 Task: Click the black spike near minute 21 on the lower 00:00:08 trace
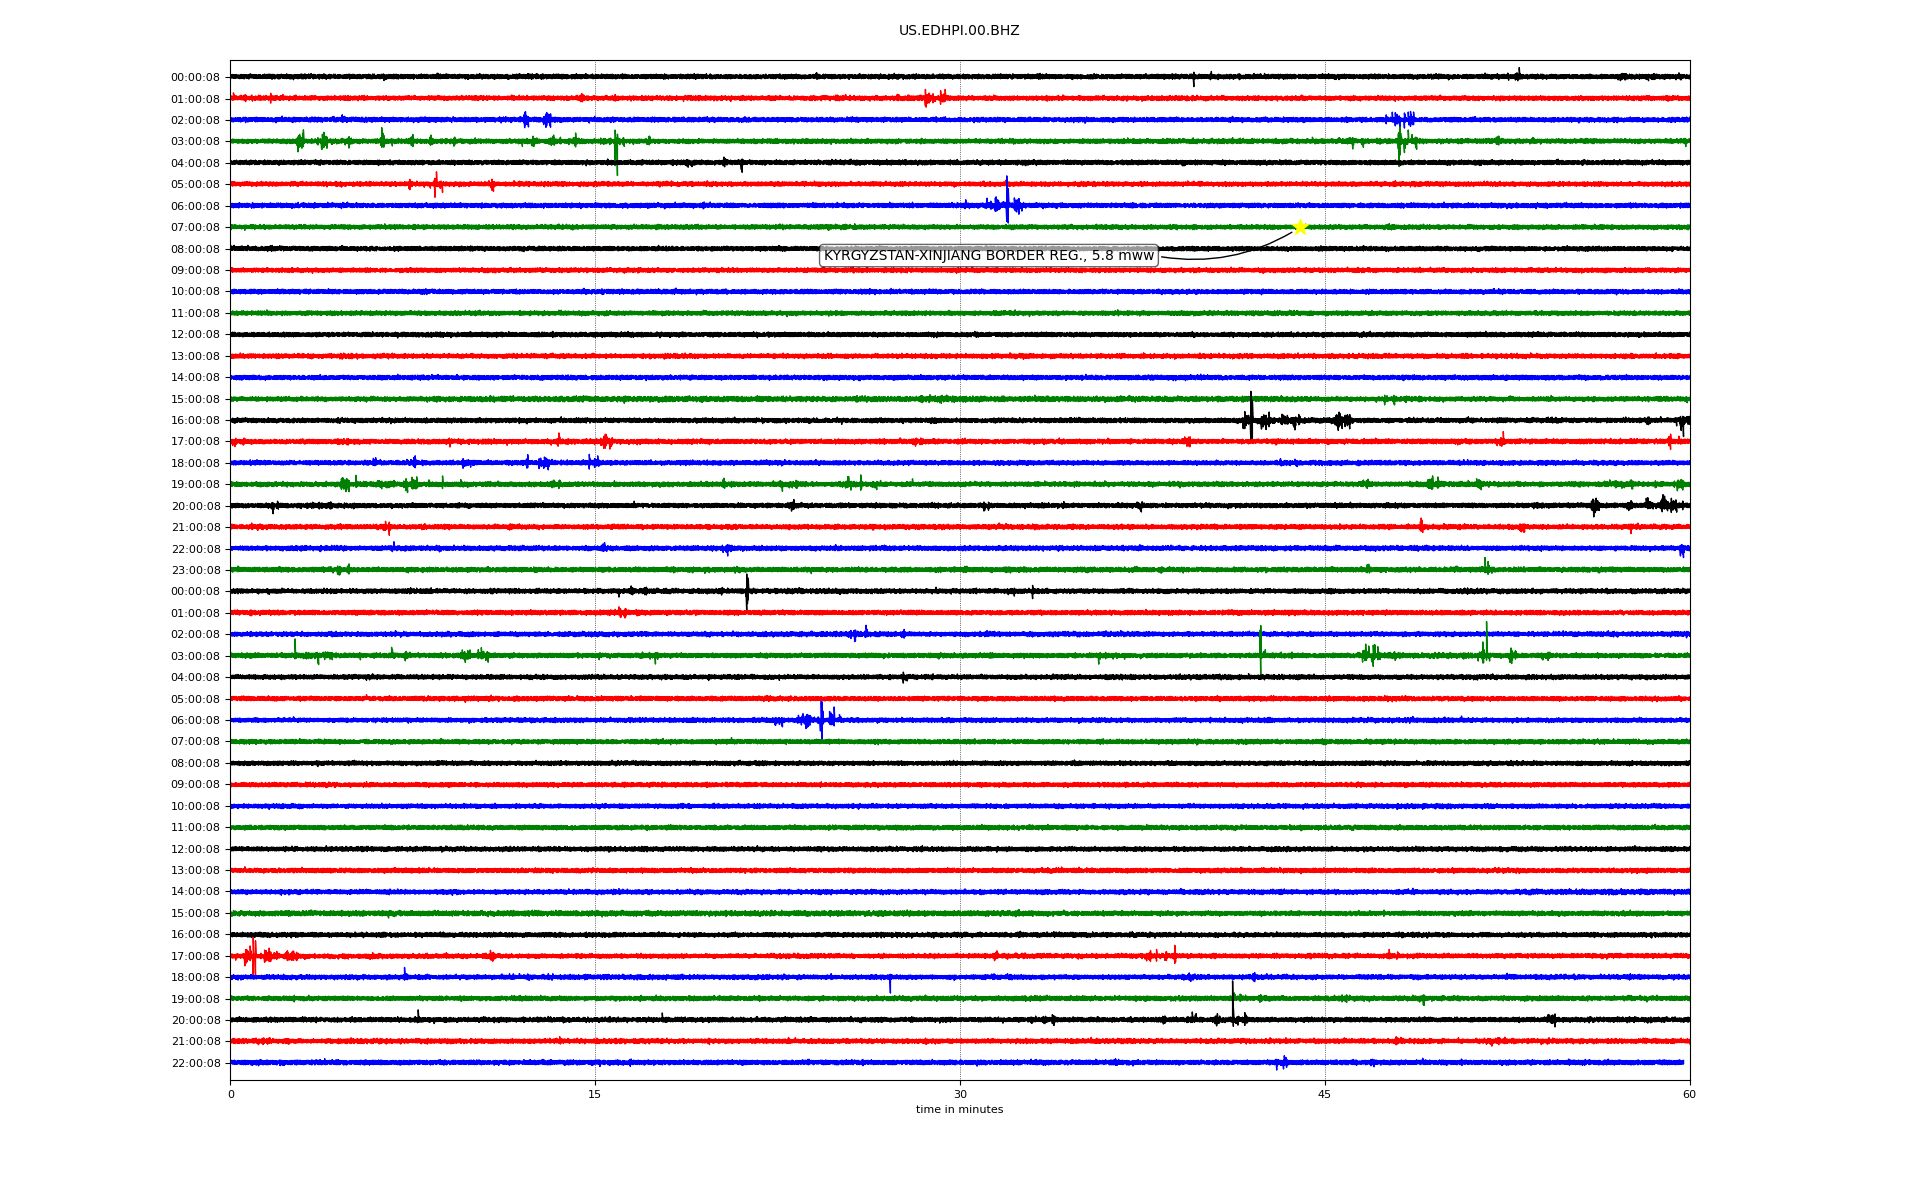click(x=747, y=590)
